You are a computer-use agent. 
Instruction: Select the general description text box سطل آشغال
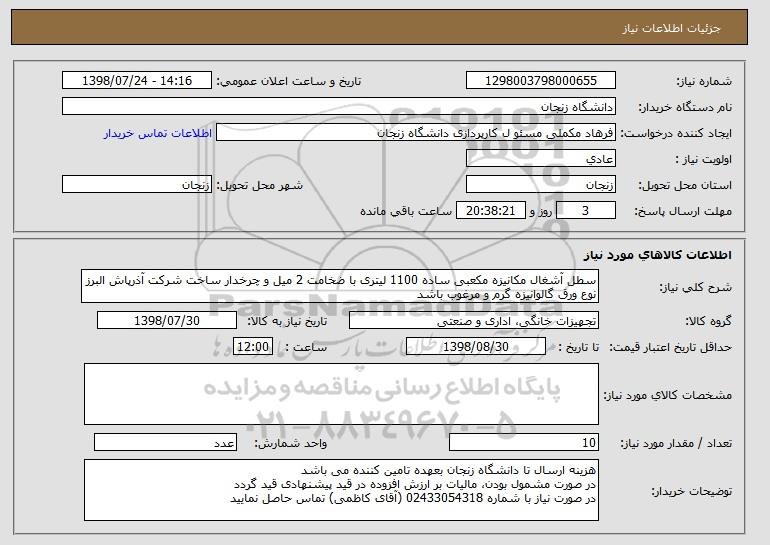(340, 286)
